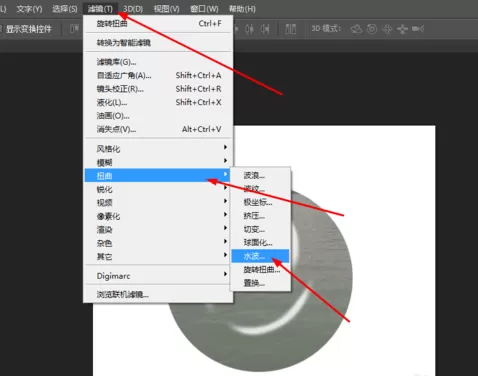Viewport: 478px width, 376px height.
Task: Expand the 模糊 blur submenu
Action: pyautogui.click(x=158, y=162)
